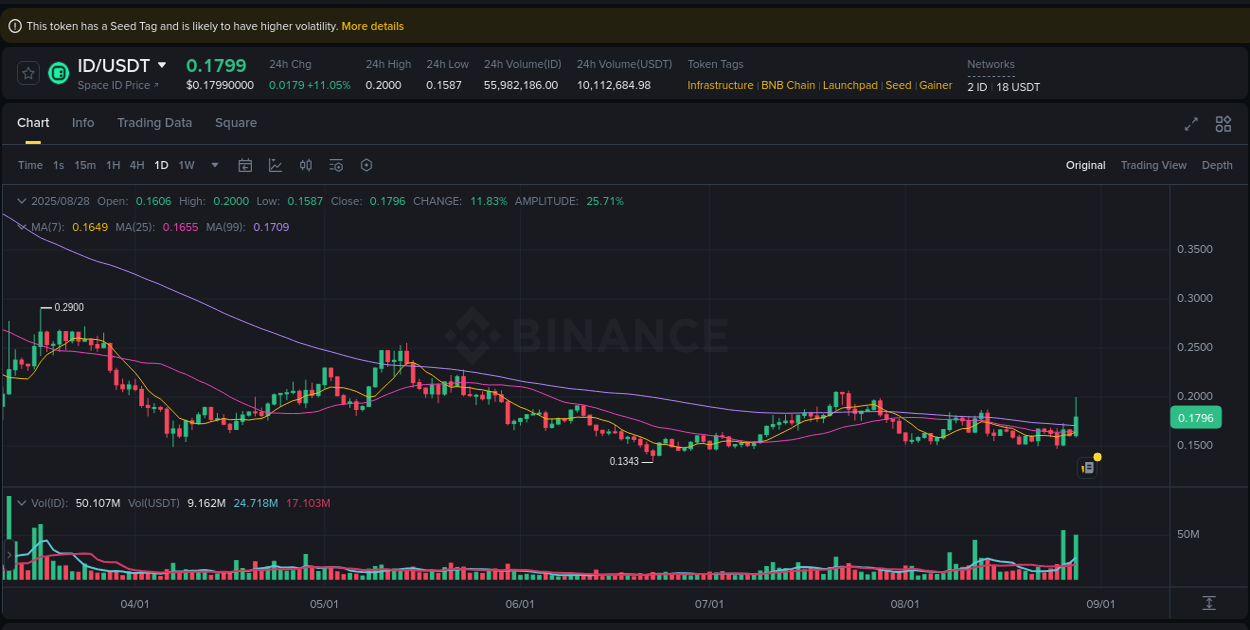This screenshot has width=1250, height=630.
Task: Switch chart to Trading View mode
Action: point(1153,165)
